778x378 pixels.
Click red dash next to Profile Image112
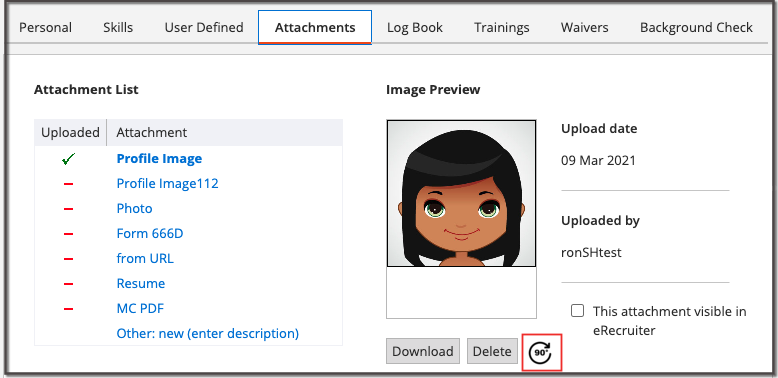[x=68, y=185]
